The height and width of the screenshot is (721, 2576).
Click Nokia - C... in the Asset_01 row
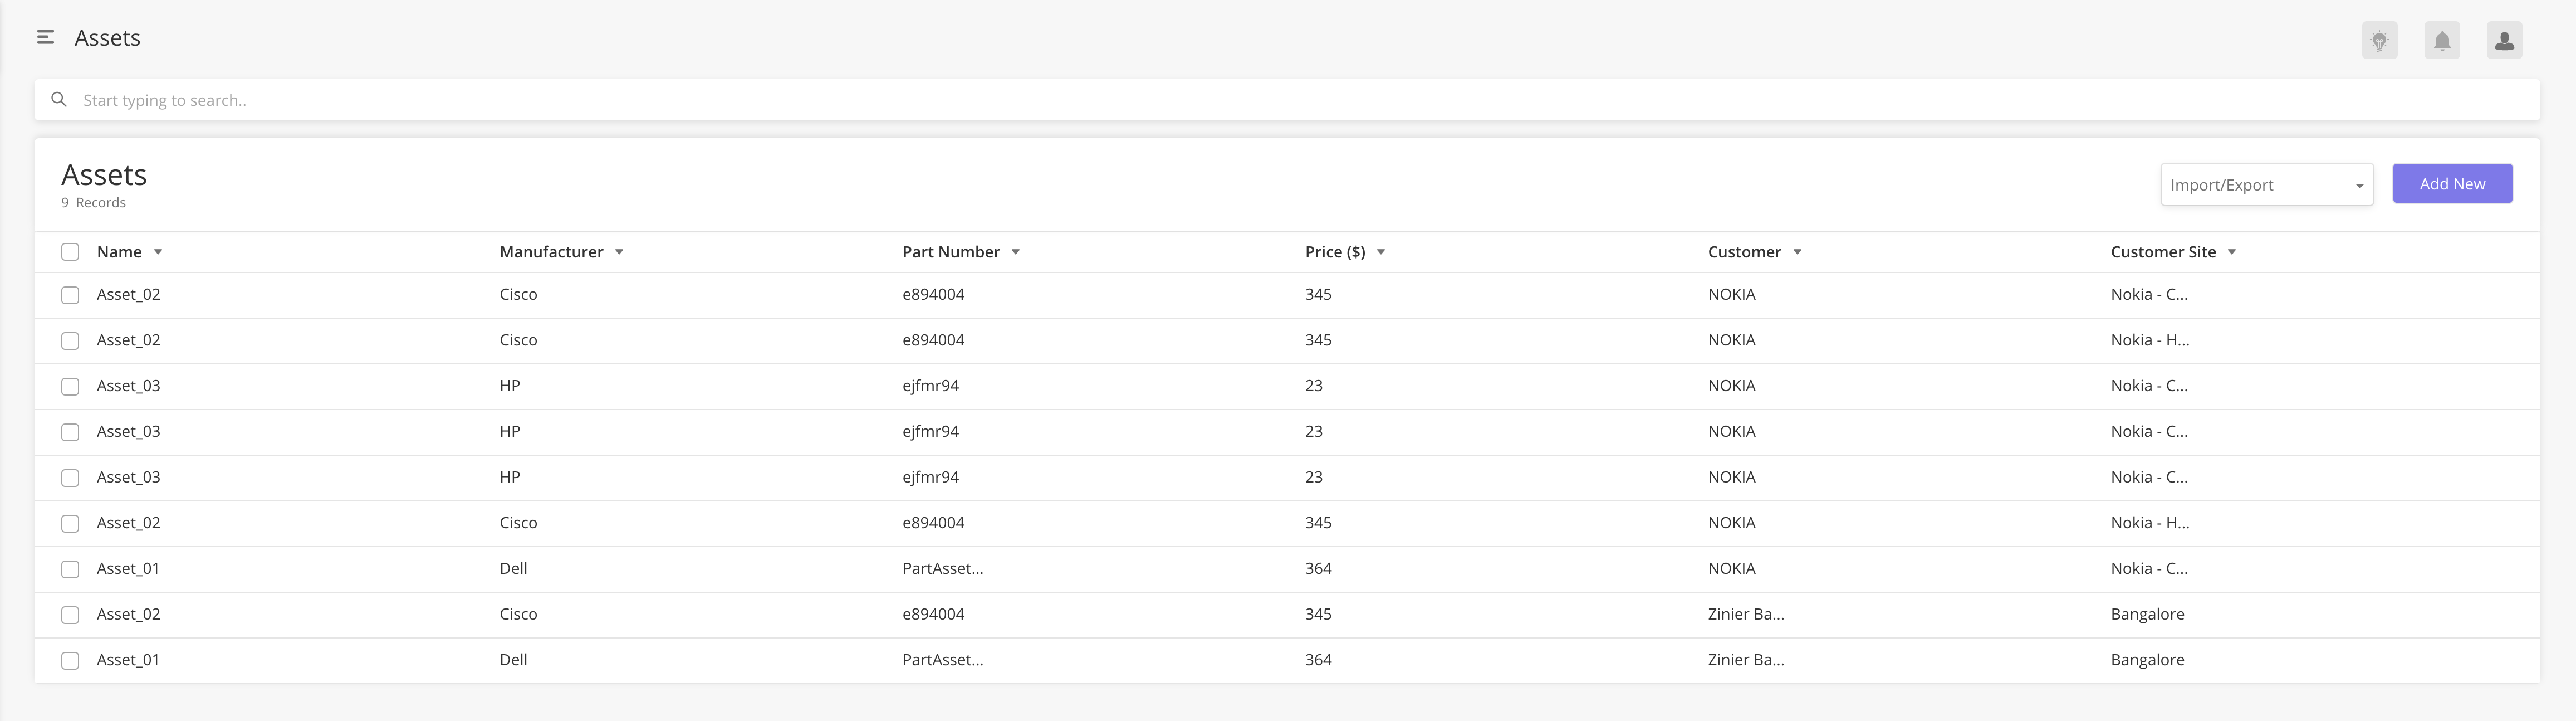2149,568
